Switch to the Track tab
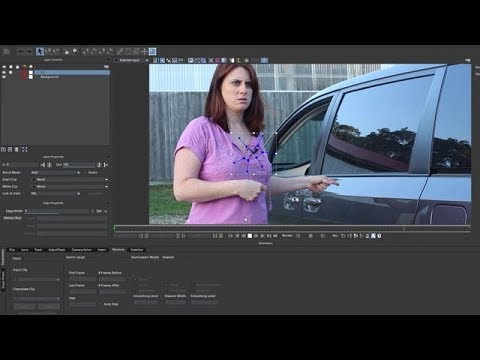The width and height of the screenshot is (480, 360). 38,249
